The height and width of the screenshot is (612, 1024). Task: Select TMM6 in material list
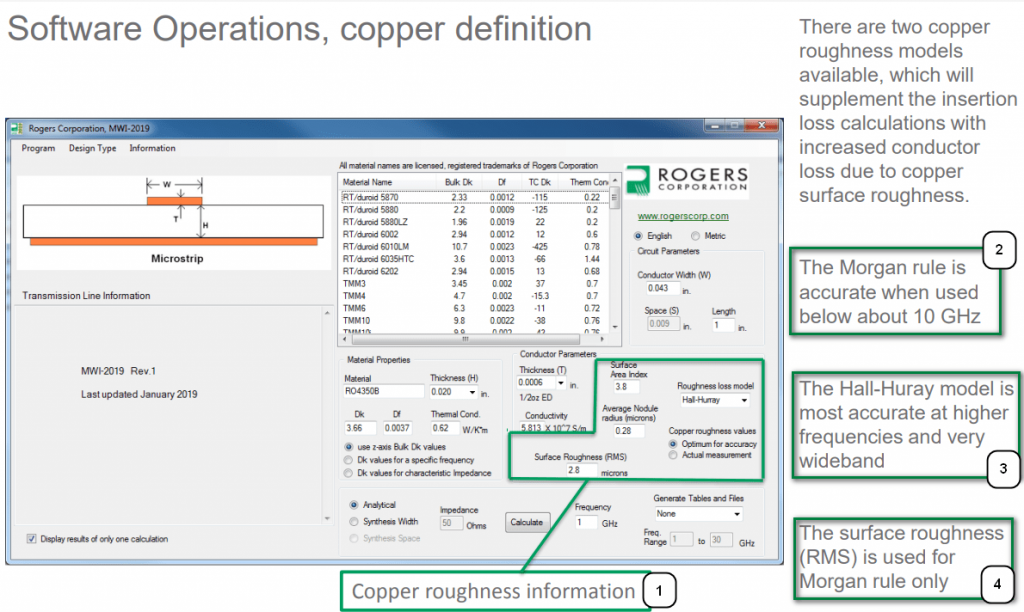tap(475, 308)
